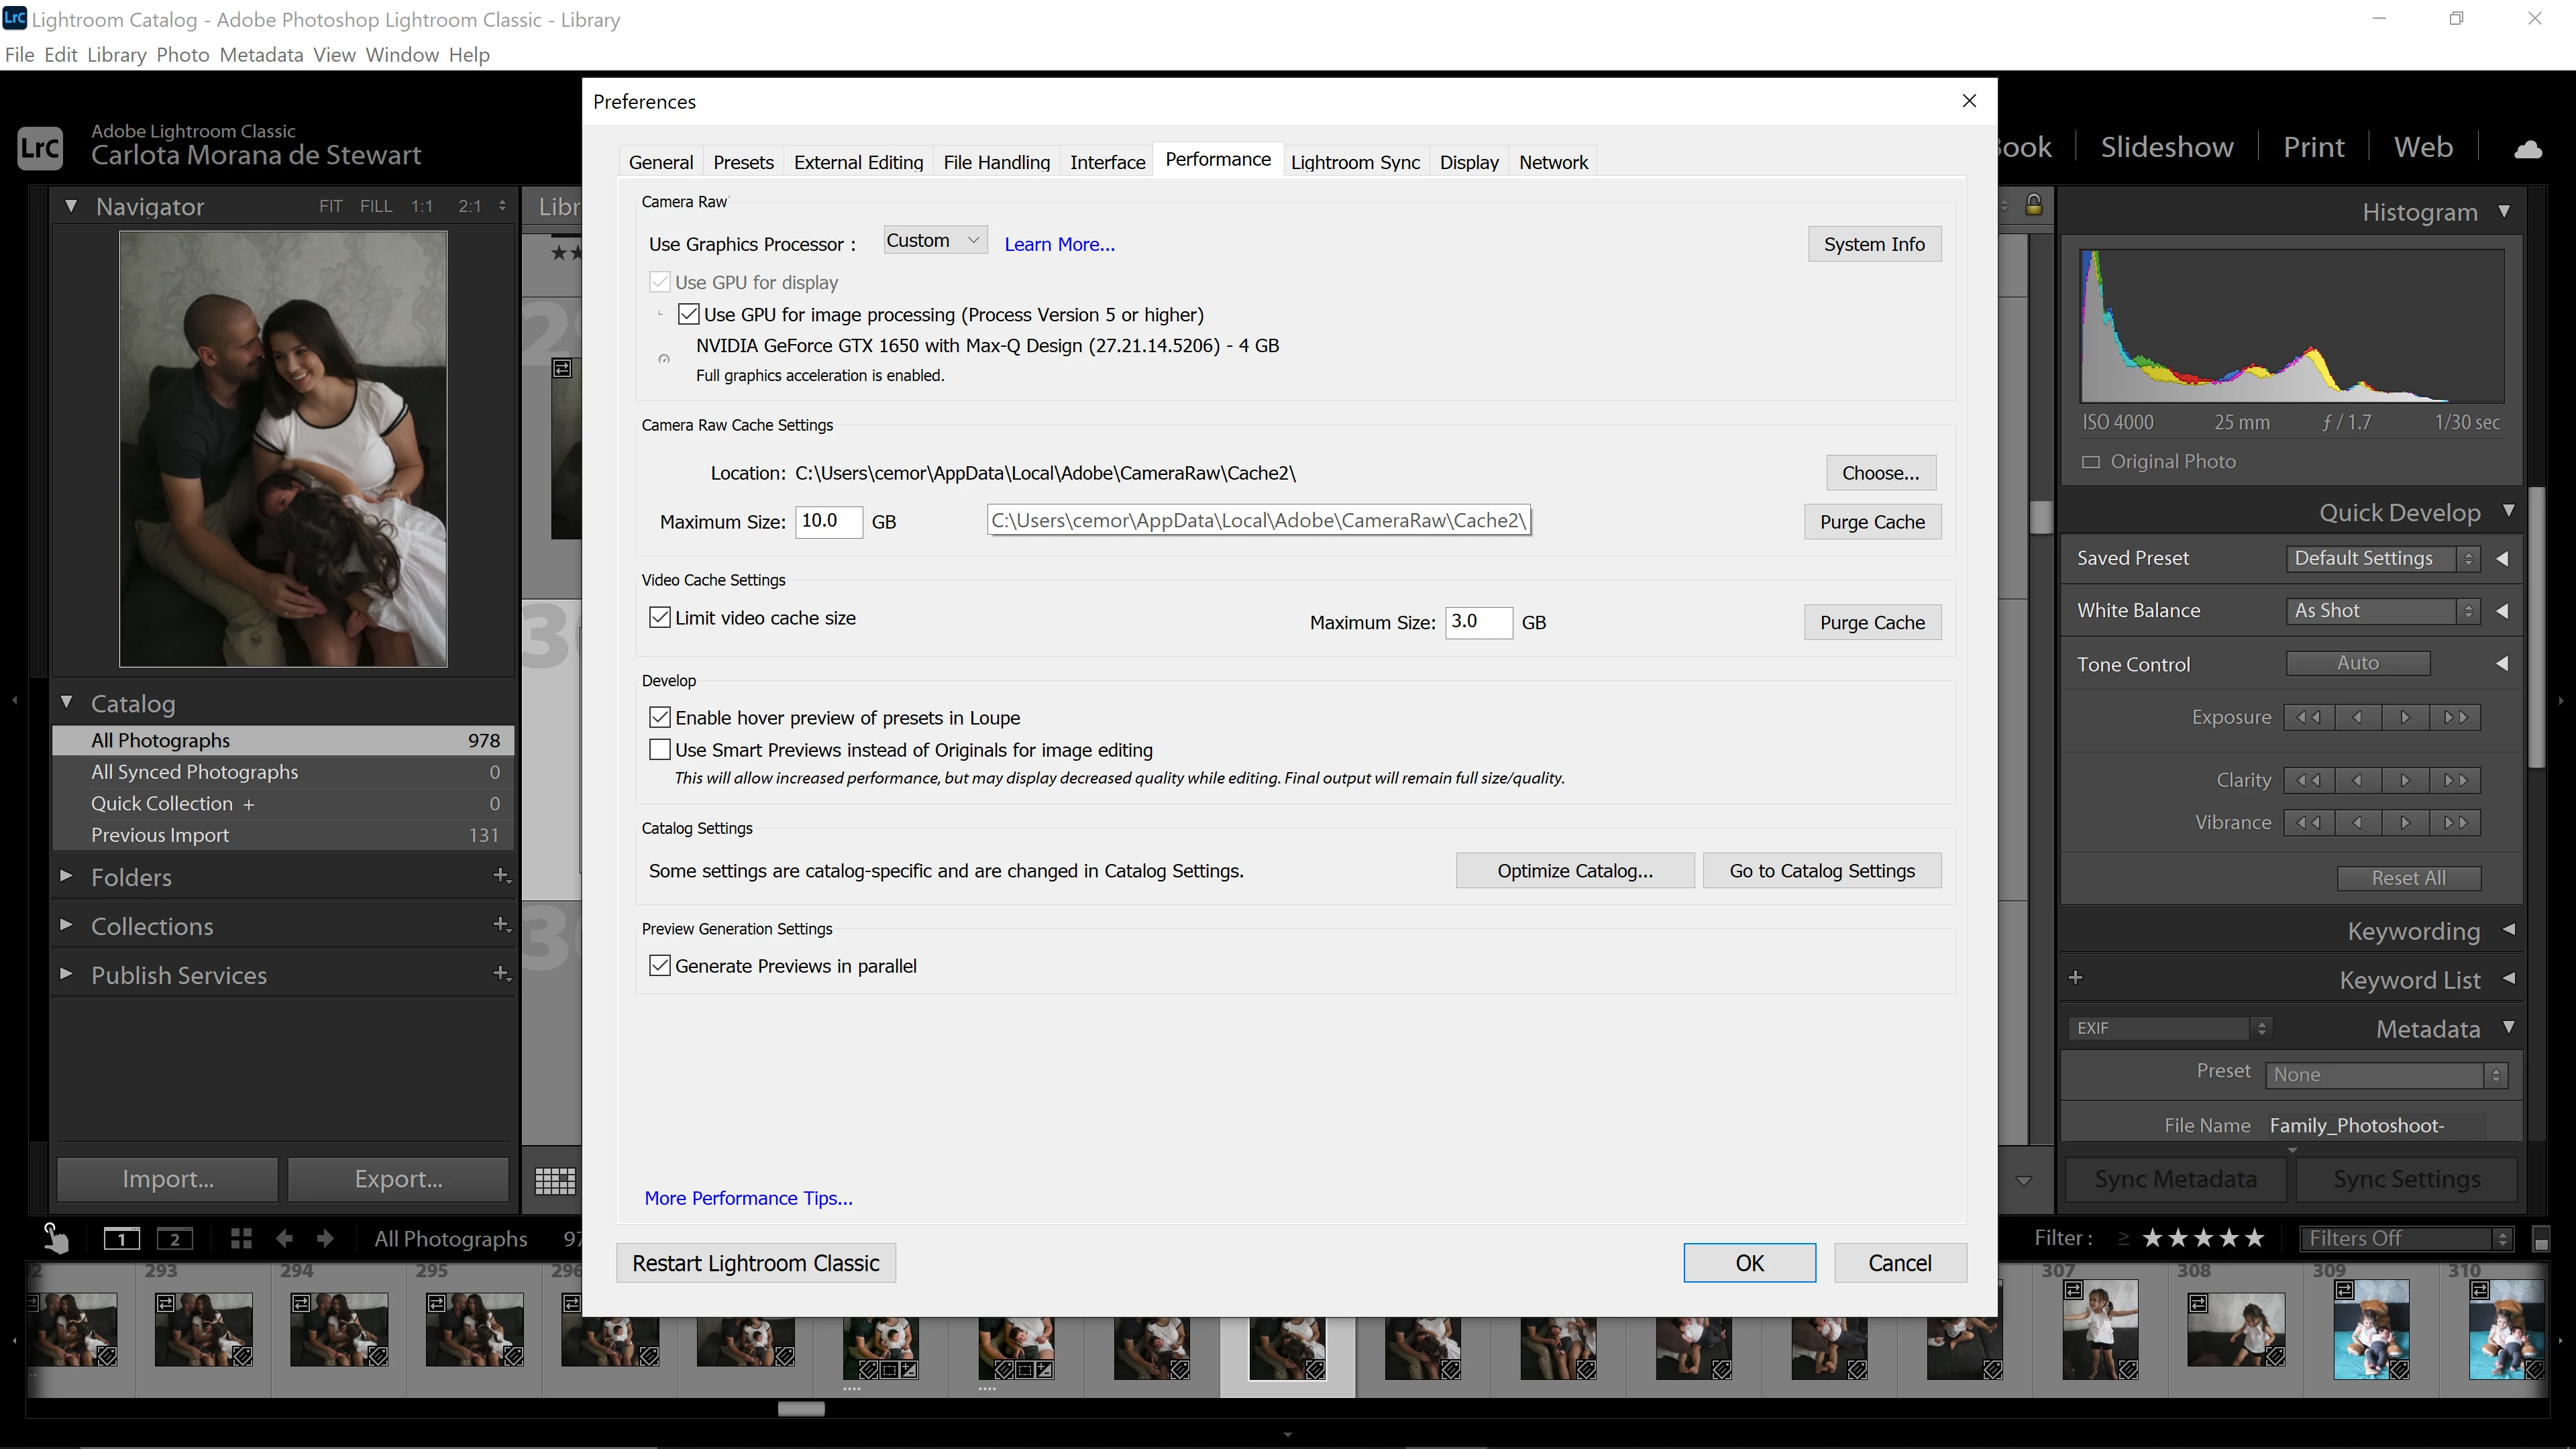Click the filmstrip horizontal scrollbar handle

pos(801,1409)
